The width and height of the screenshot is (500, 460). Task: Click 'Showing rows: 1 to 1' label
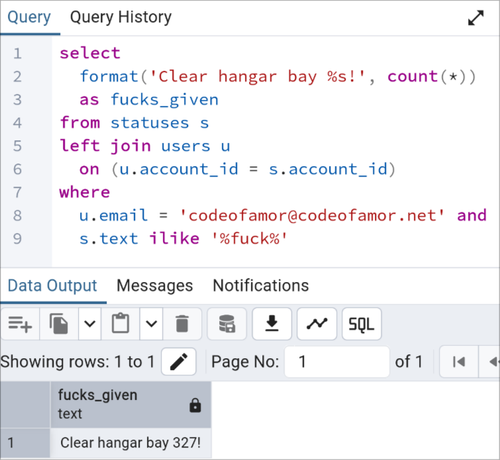click(78, 362)
